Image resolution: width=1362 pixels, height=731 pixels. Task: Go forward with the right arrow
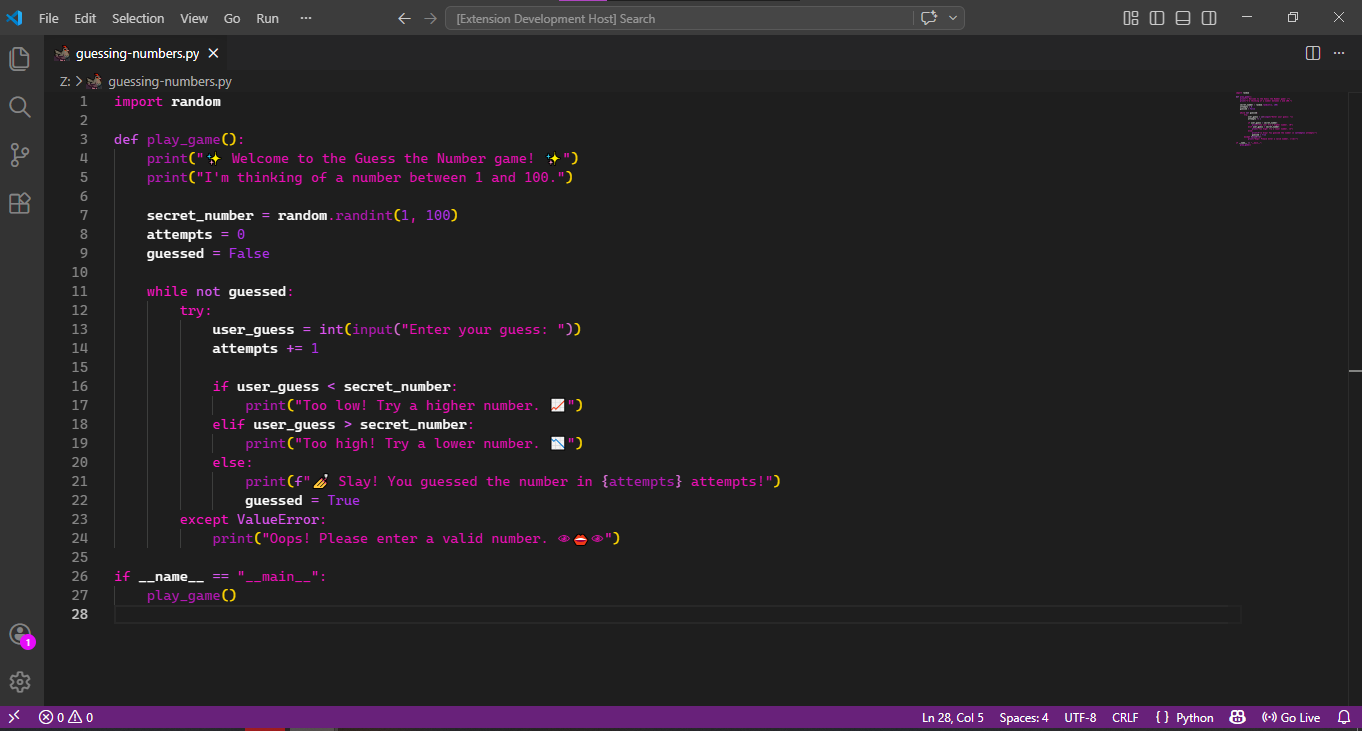430,18
